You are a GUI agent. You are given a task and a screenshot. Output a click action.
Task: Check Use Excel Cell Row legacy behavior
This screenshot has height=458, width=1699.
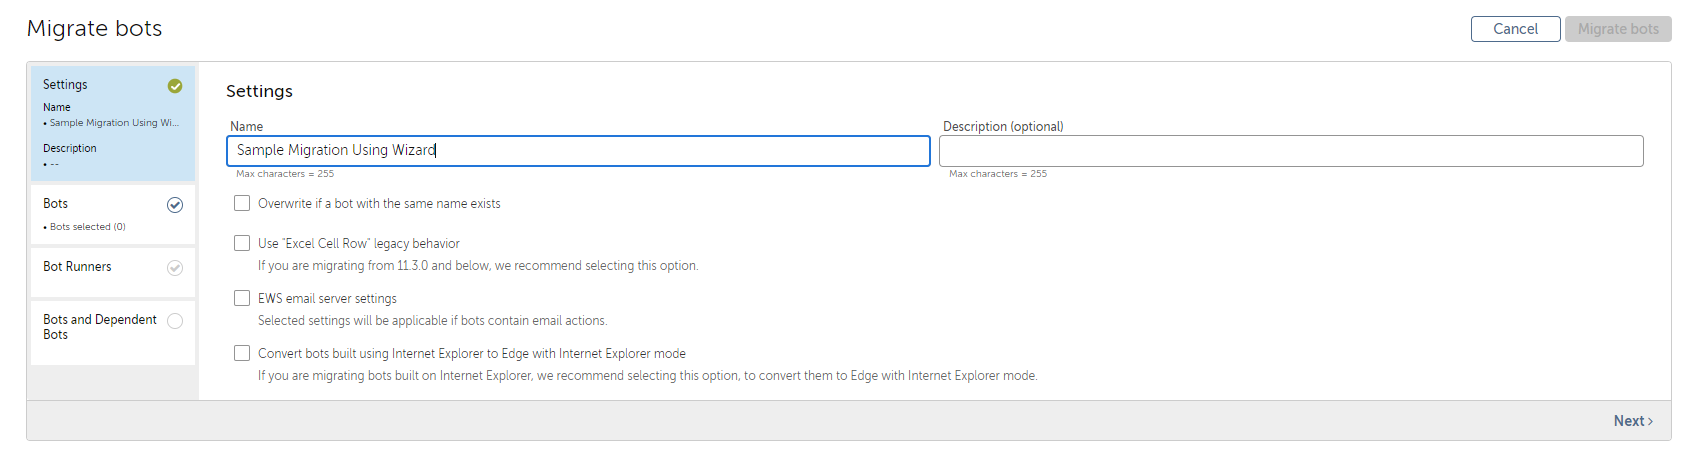pyautogui.click(x=242, y=243)
